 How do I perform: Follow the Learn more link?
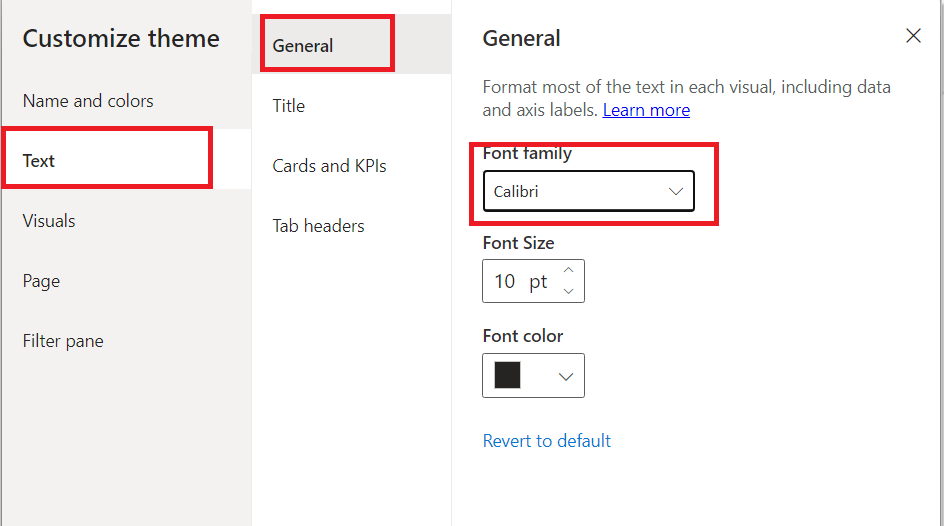click(646, 110)
